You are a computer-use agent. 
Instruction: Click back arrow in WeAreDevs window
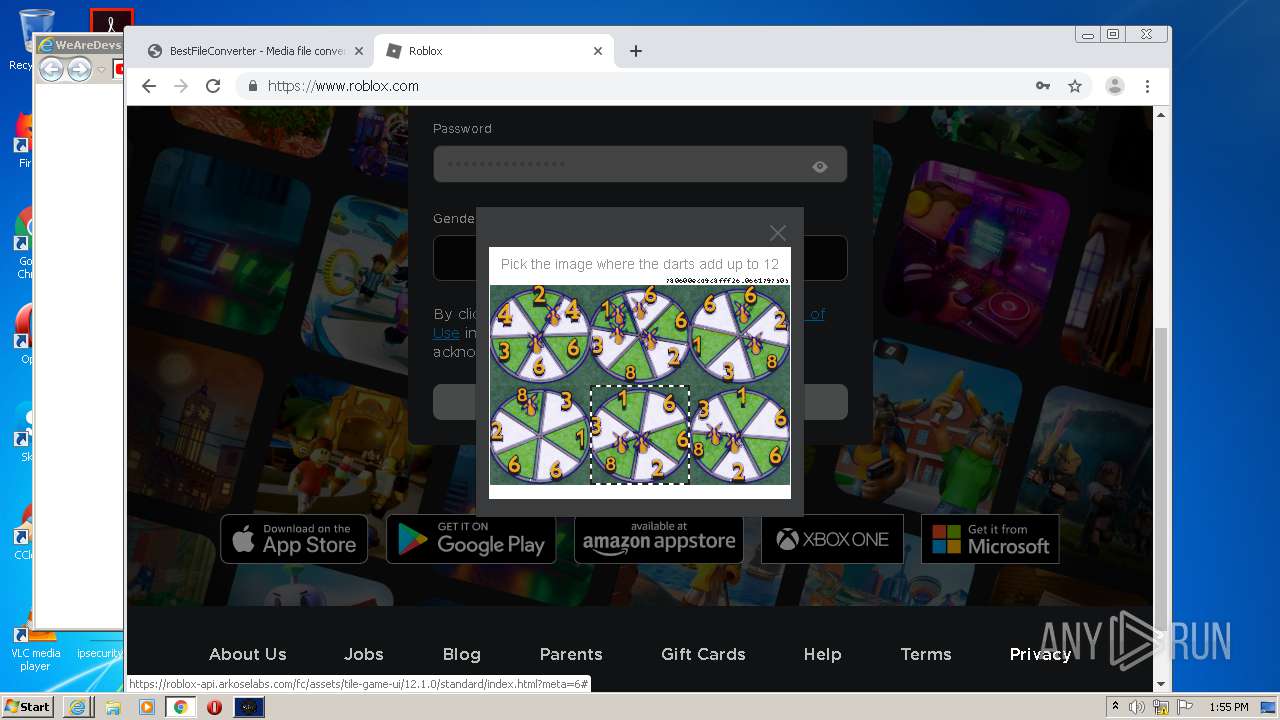click(51, 69)
